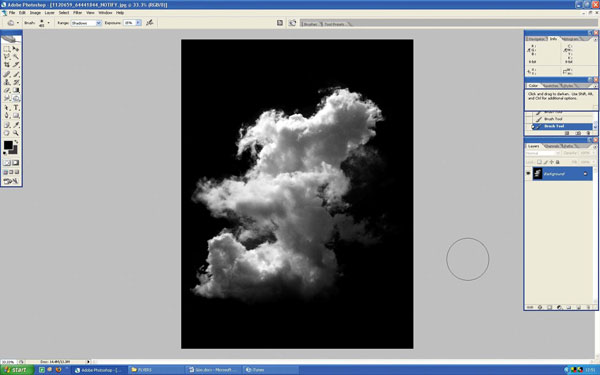This screenshot has height=375, width=600.
Task: Switch to iTunes taskbar button
Action: coord(271,370)
